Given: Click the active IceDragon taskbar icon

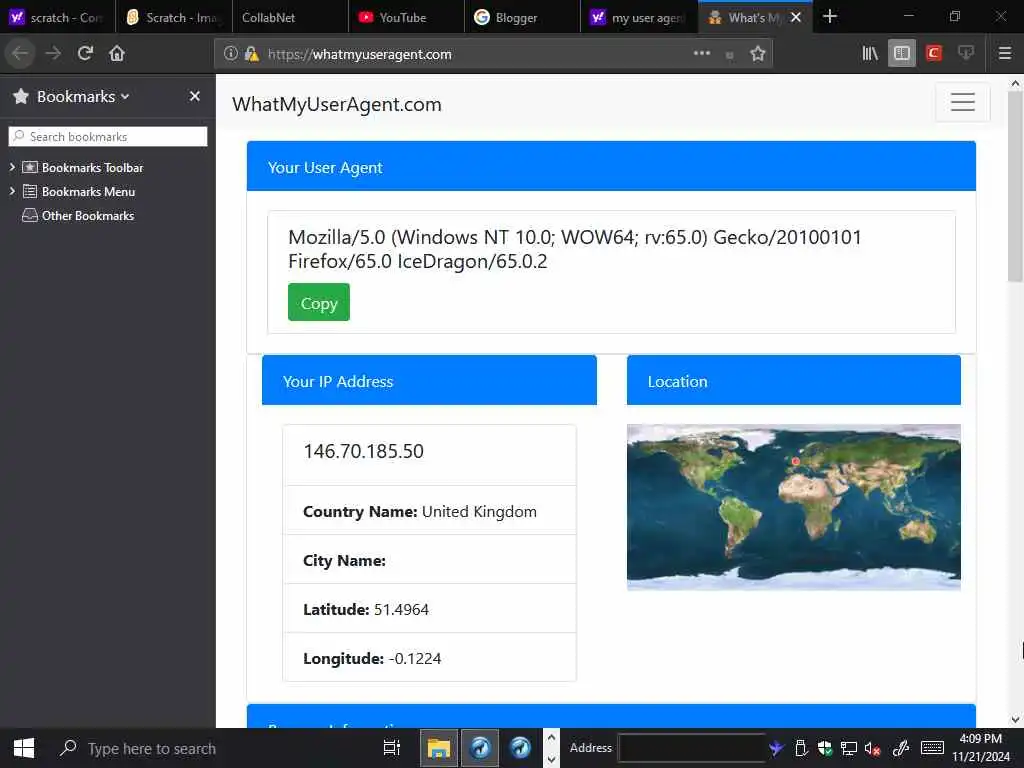Looking at the screenshot, I should coord(480,748).
